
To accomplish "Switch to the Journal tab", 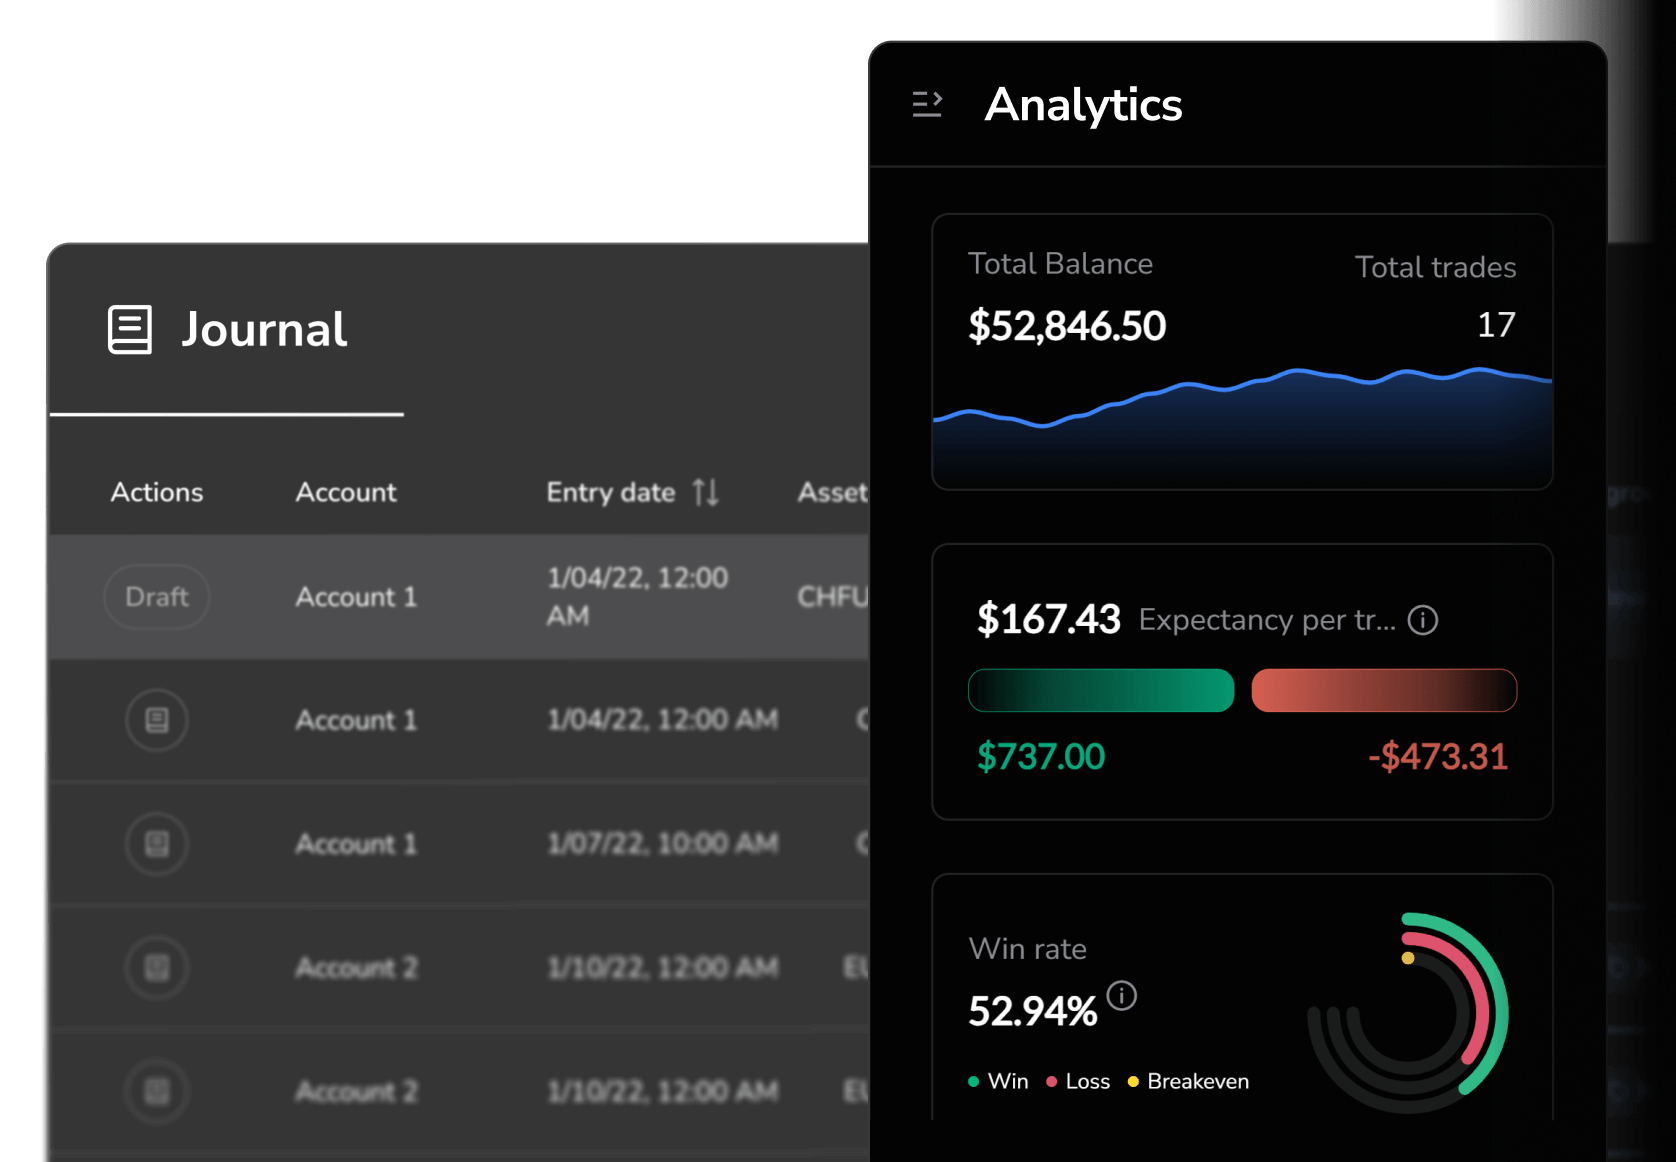I will 263,330.
